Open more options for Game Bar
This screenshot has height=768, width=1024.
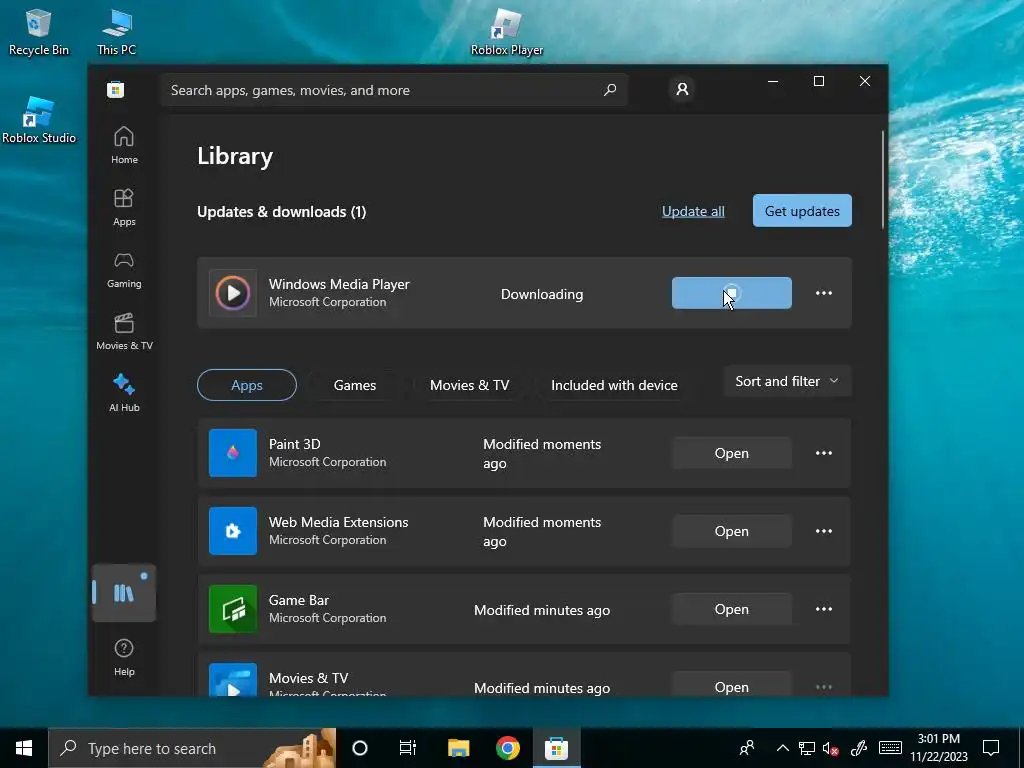pyautogui.click(x=824, y=609)
